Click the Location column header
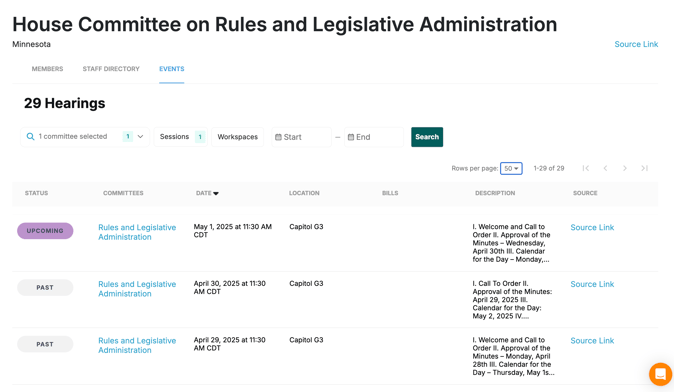 tap(304, 193)
